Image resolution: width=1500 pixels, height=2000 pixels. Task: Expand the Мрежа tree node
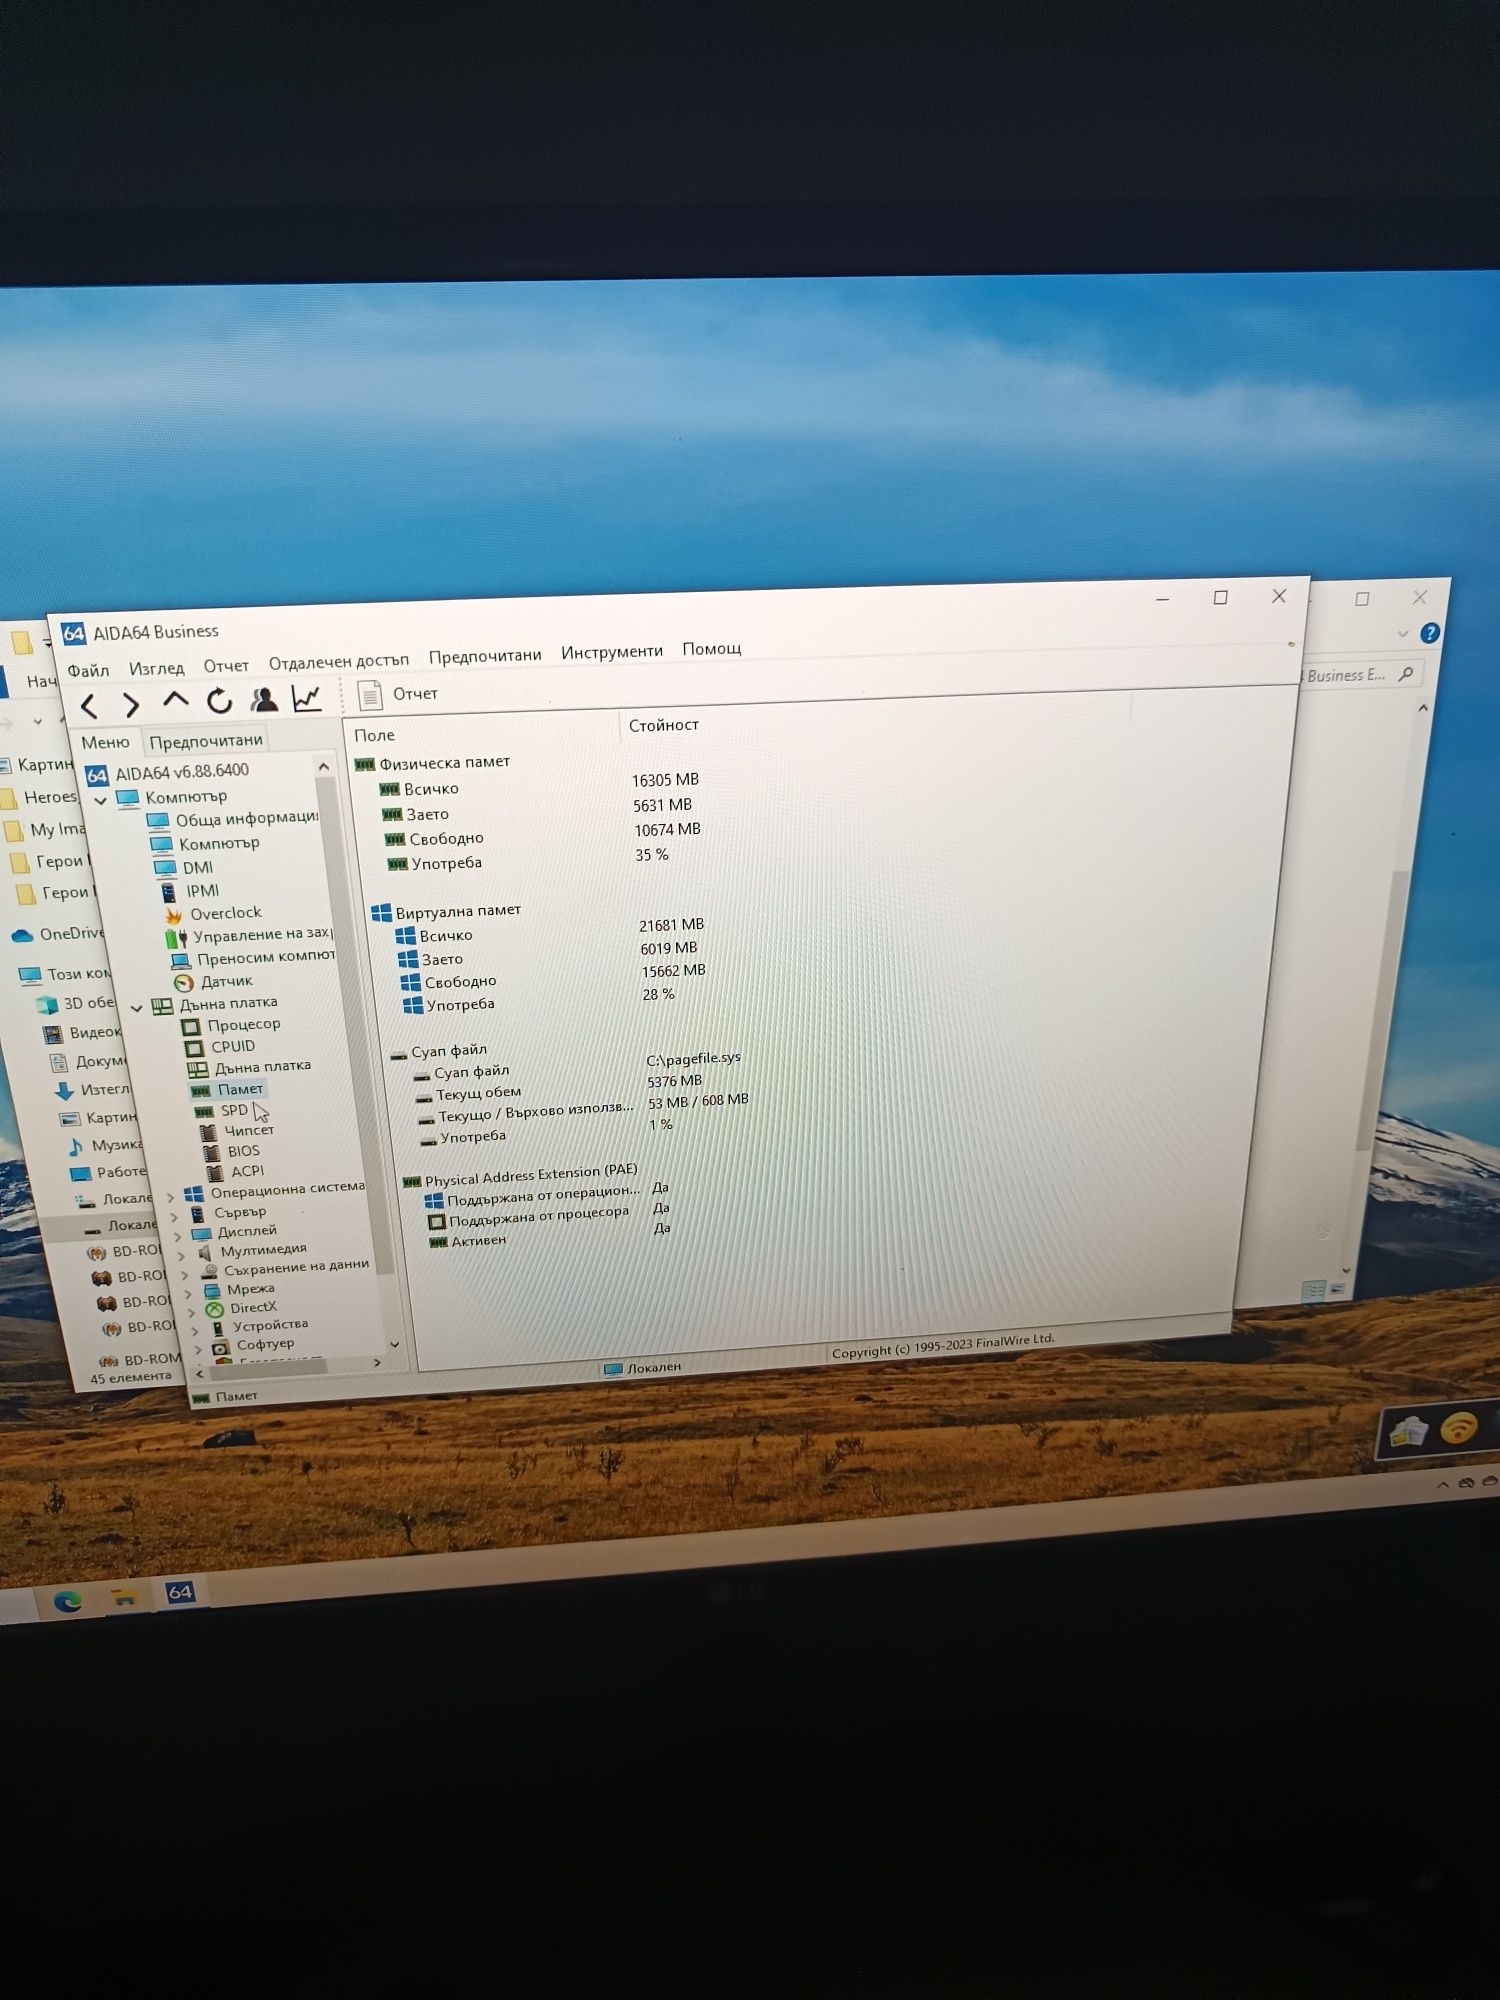click(x=187, y=1293)
